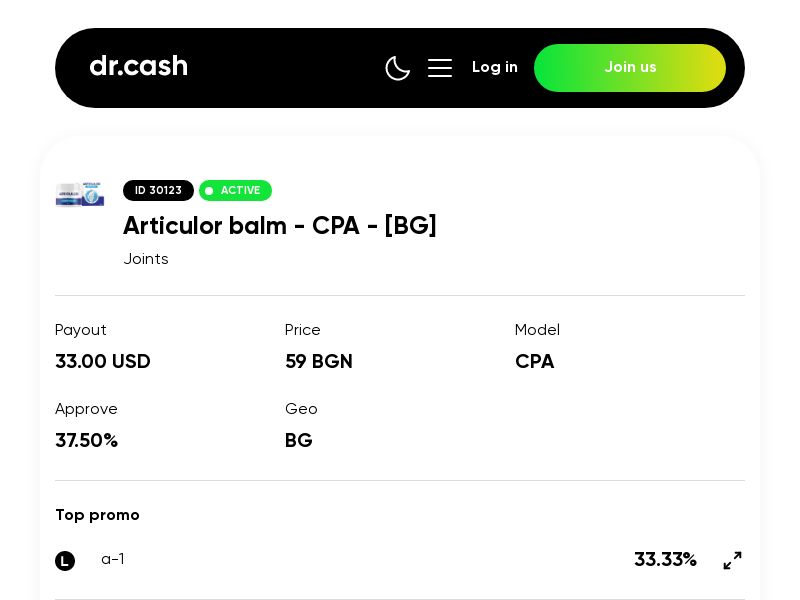800x600 pixels.
Task: Click the 33.33% promo rate value
Action: click(665, 560)
